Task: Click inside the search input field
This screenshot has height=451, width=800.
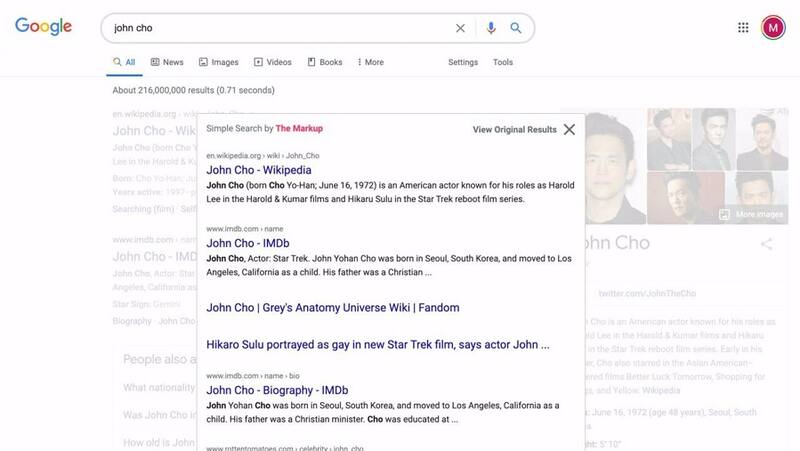Action: [x=280, y=28]
